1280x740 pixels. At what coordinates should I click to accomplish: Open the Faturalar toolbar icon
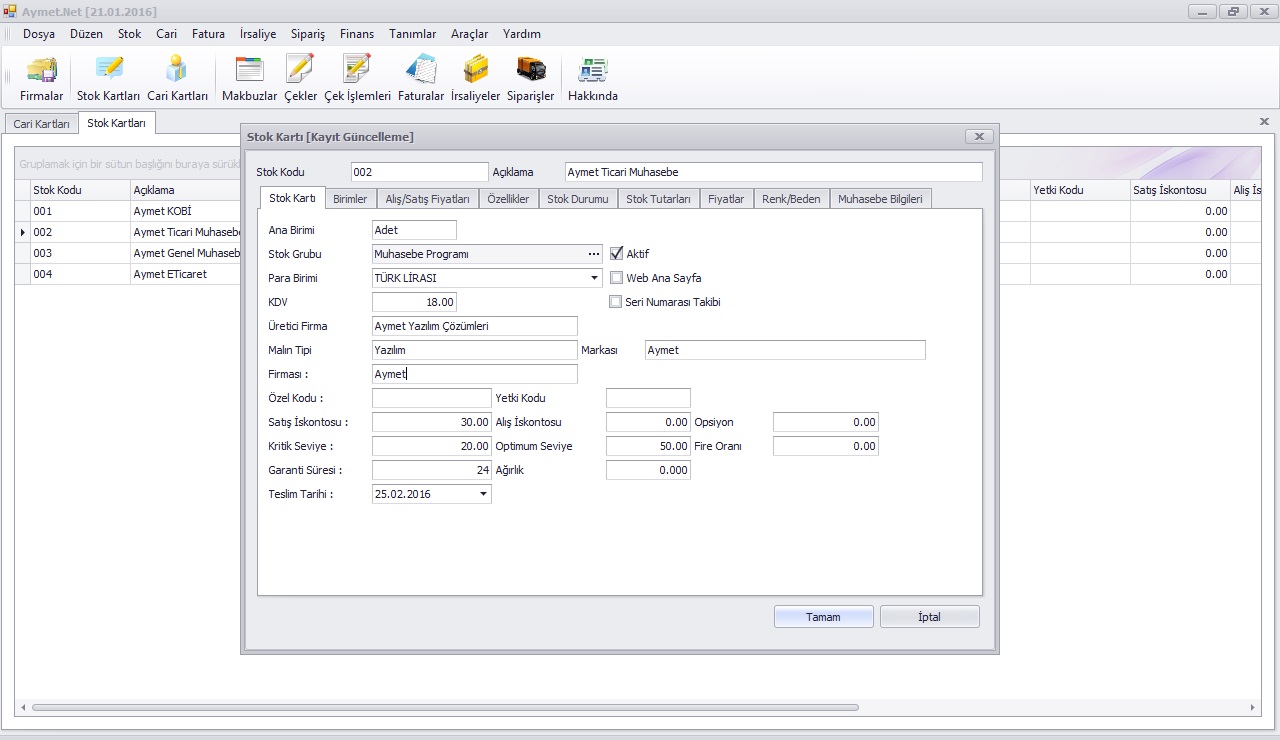[x=421, y=79]
